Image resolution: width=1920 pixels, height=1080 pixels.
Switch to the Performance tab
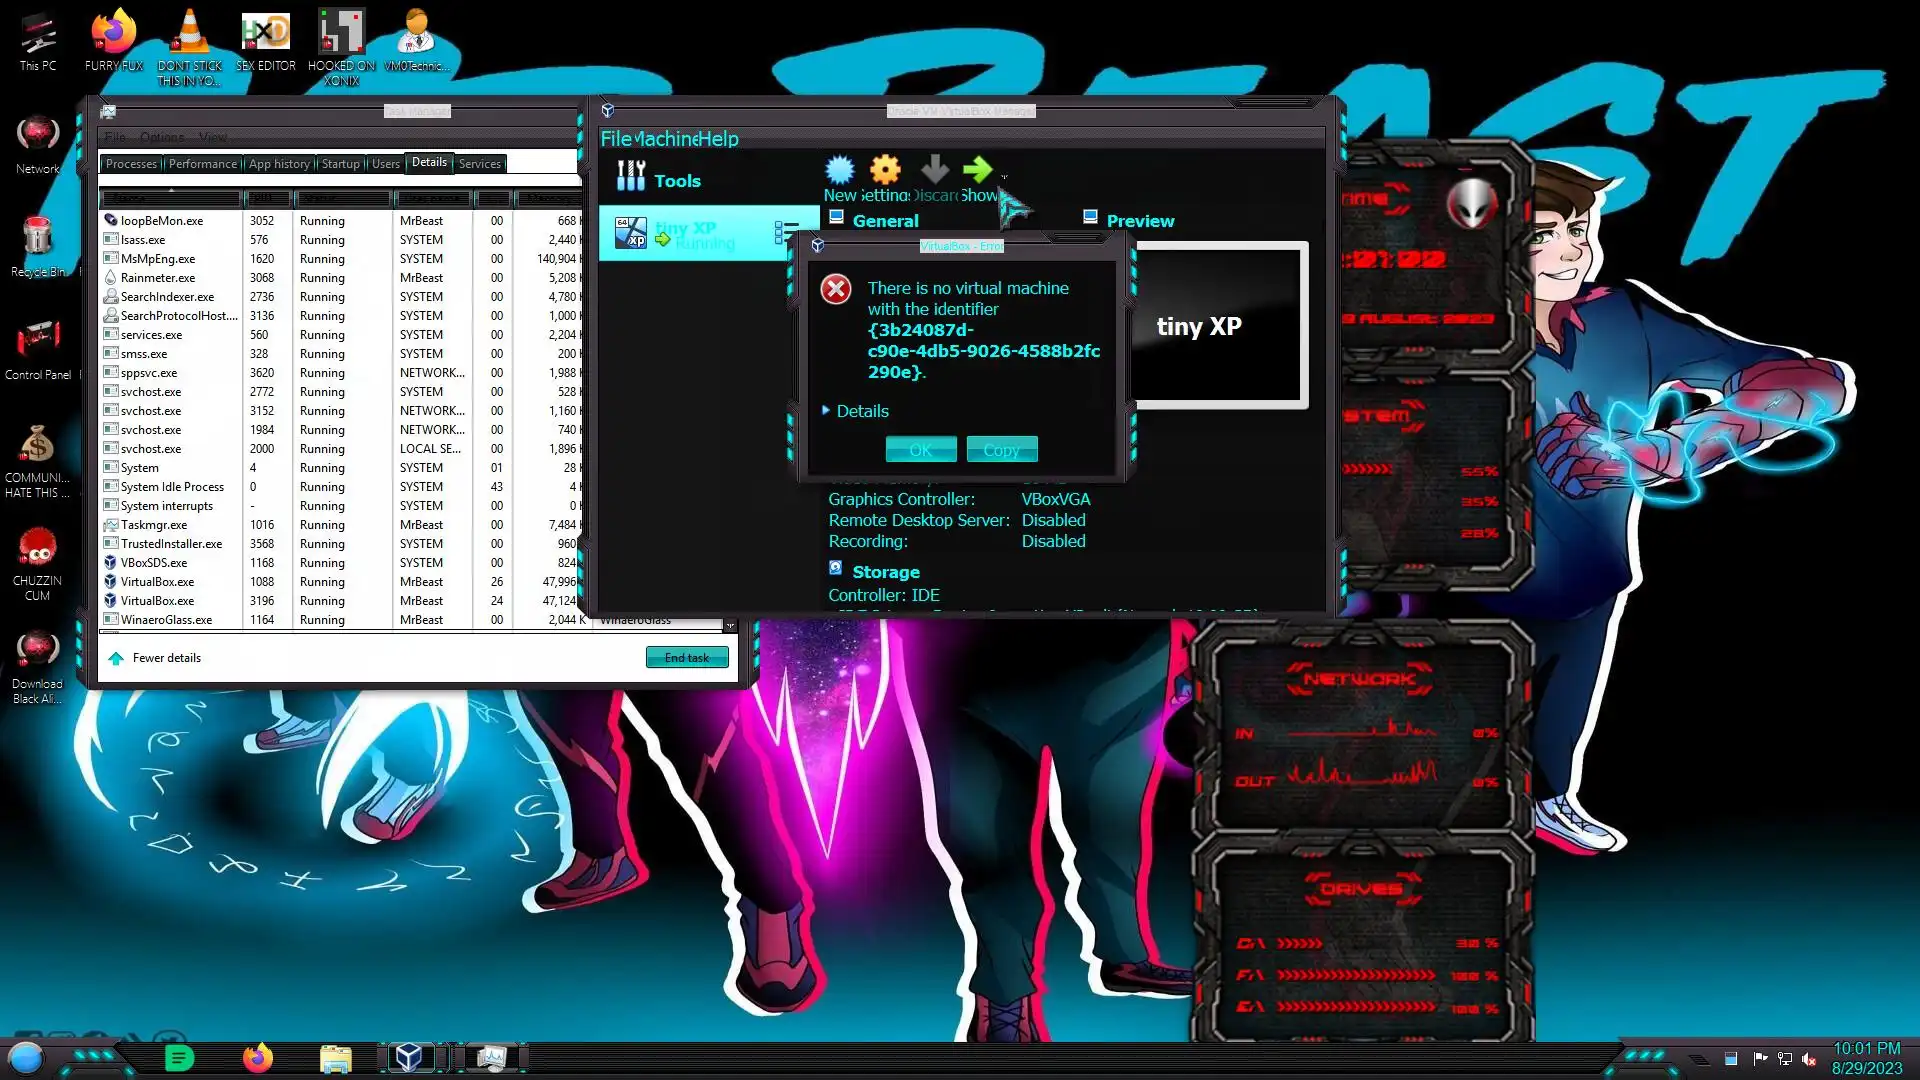point(203,164)
